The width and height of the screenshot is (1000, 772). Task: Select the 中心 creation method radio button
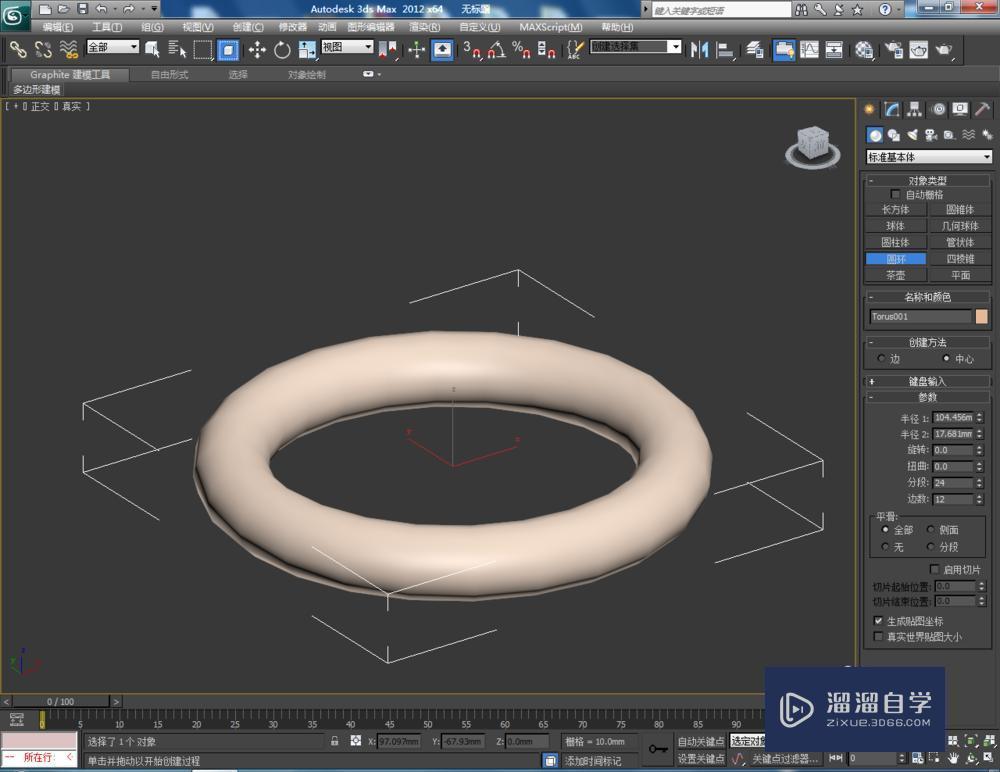click(x=945, y=358)
